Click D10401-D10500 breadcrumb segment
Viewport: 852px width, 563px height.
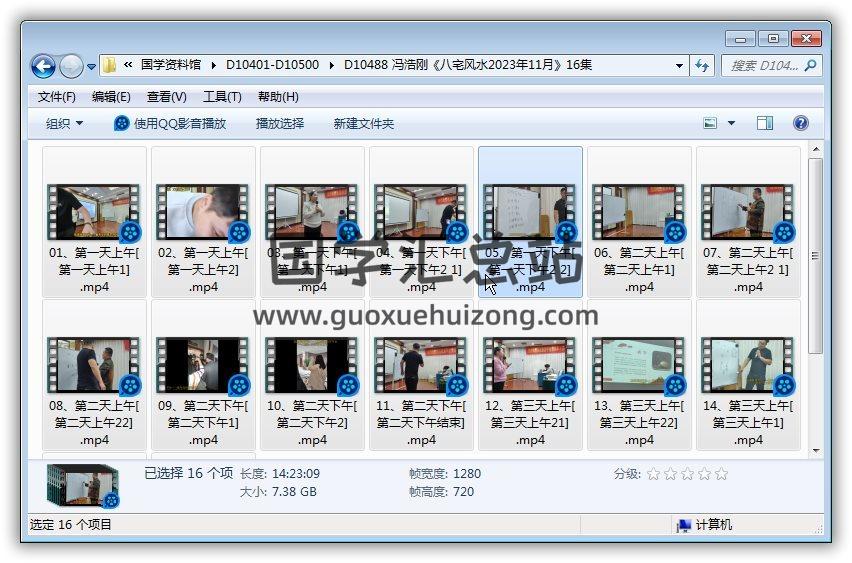click(272, 65)
